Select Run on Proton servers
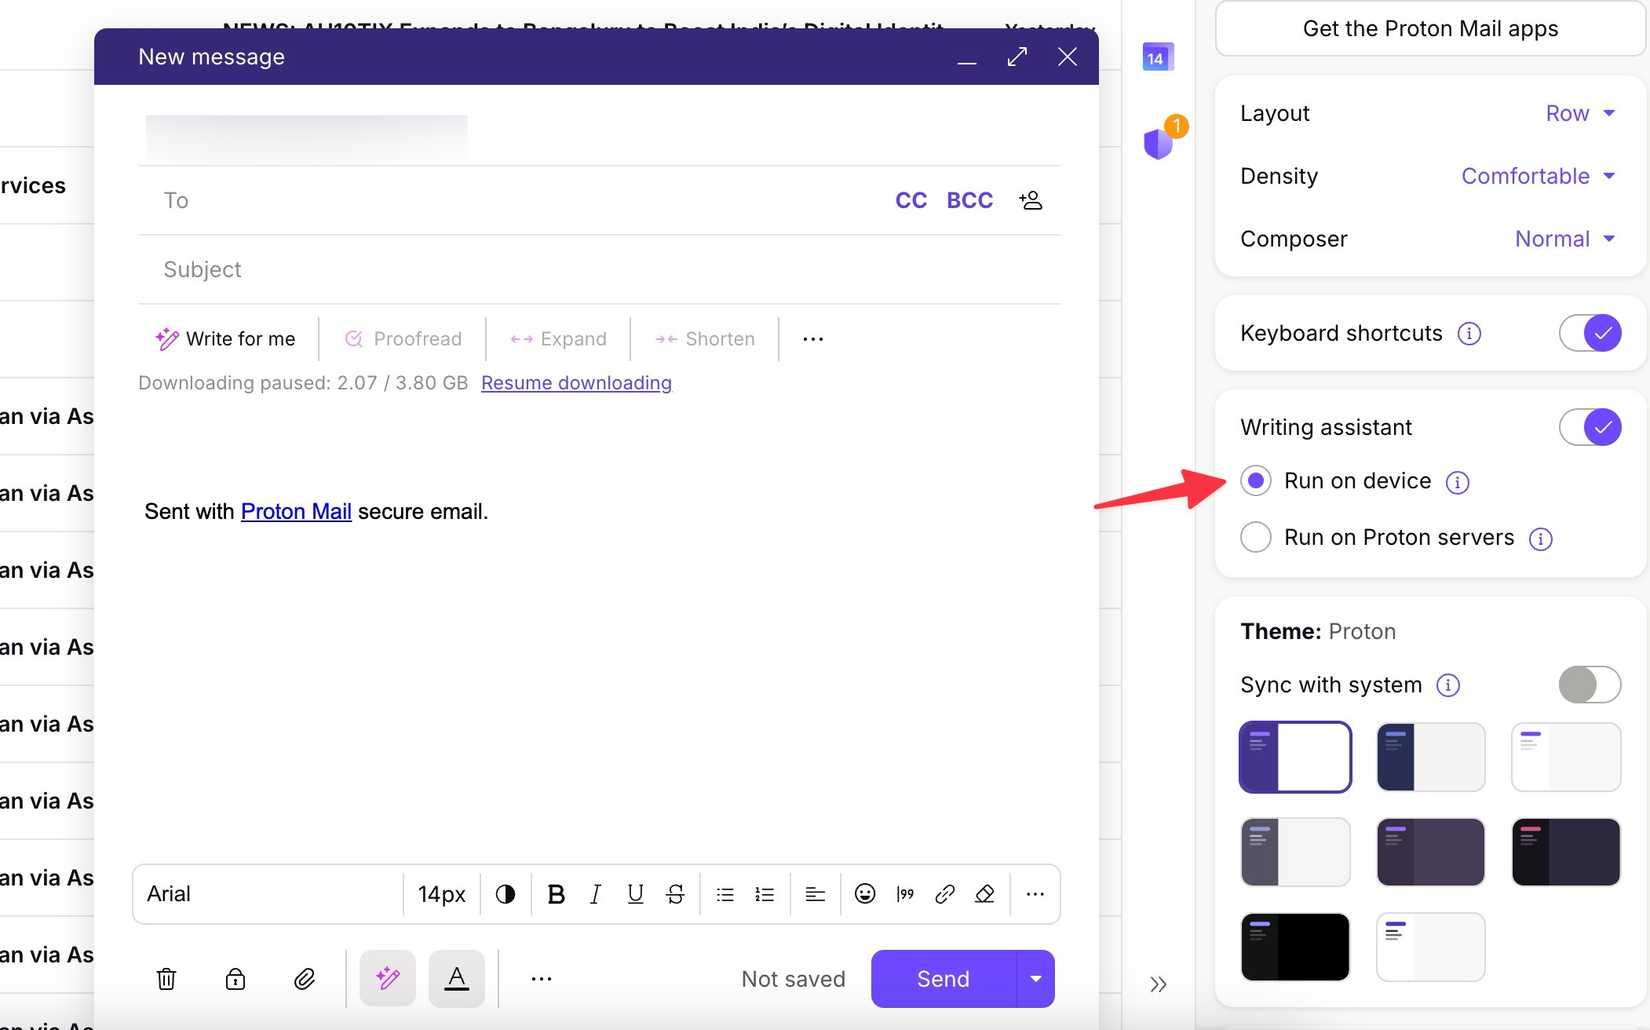Screen dimensions: 1650x1030 point(1255,537)
